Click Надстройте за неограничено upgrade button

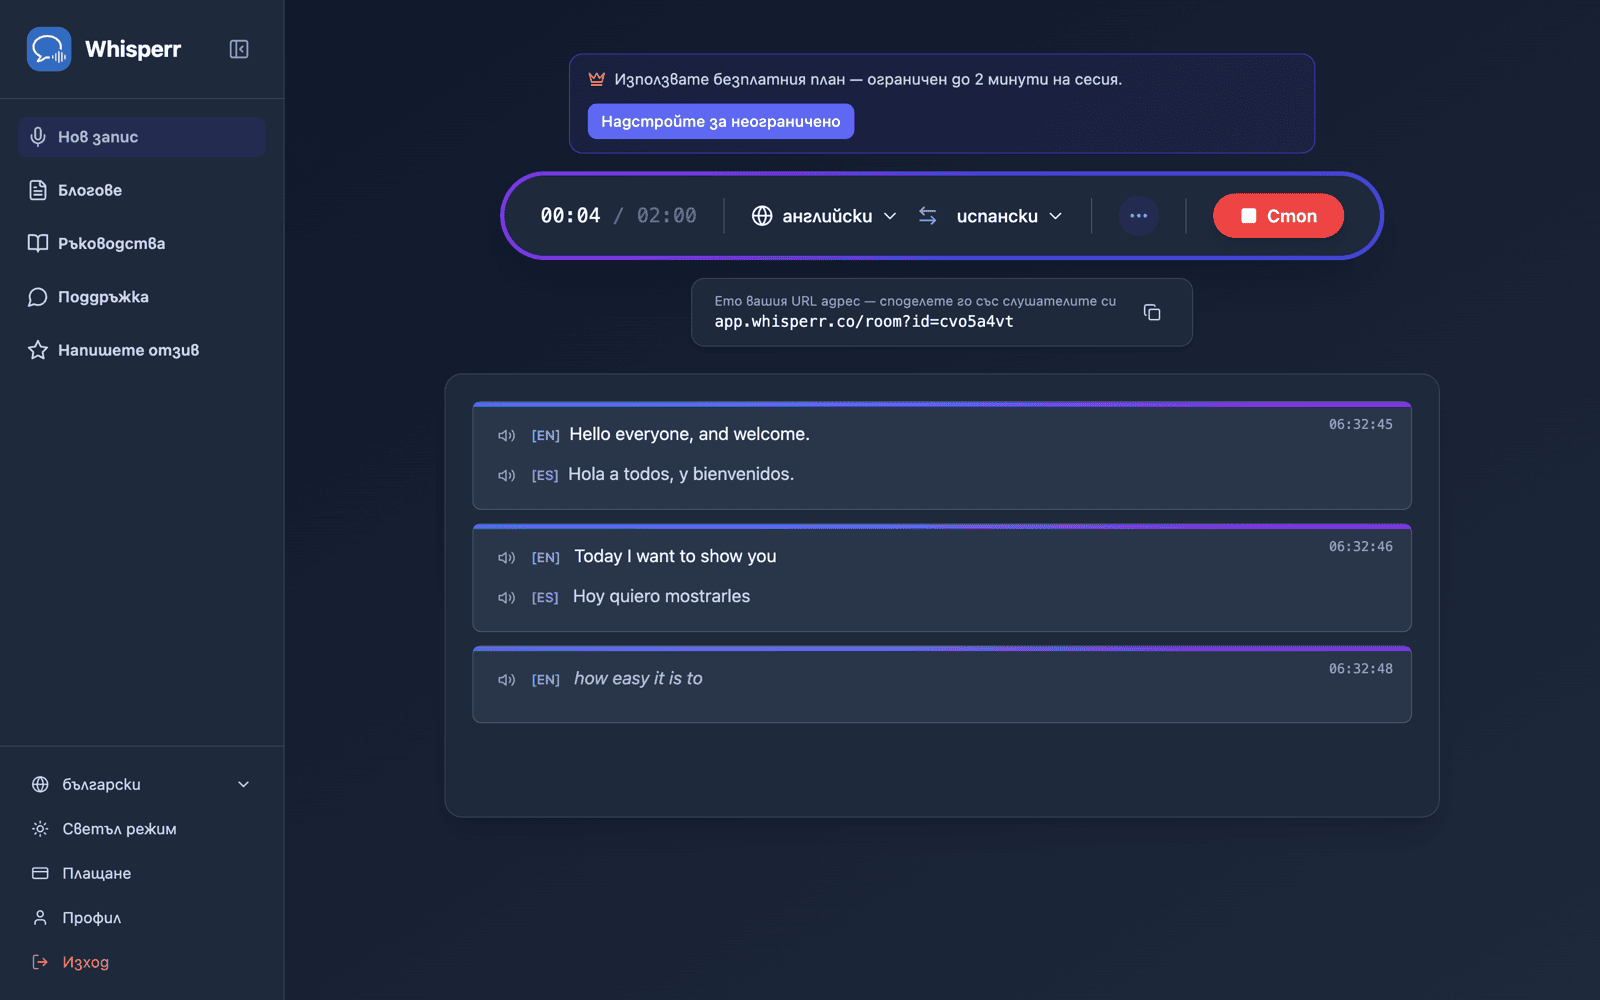[721, 121]
